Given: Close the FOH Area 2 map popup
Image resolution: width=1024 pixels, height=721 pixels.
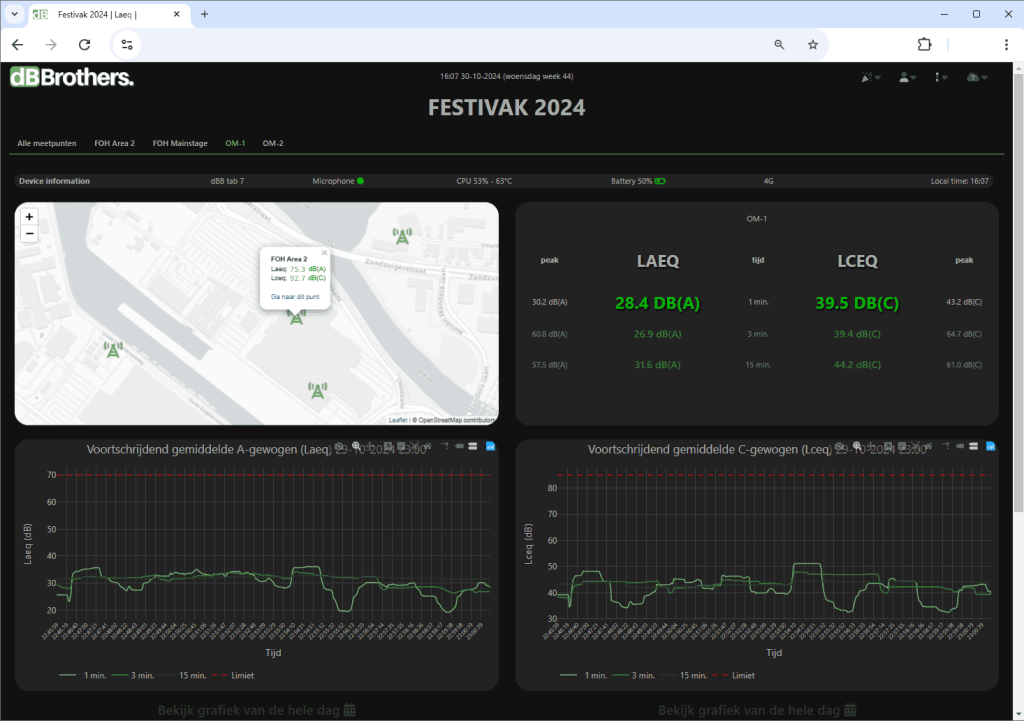Looking at the screenshot, I should point(324,253).
